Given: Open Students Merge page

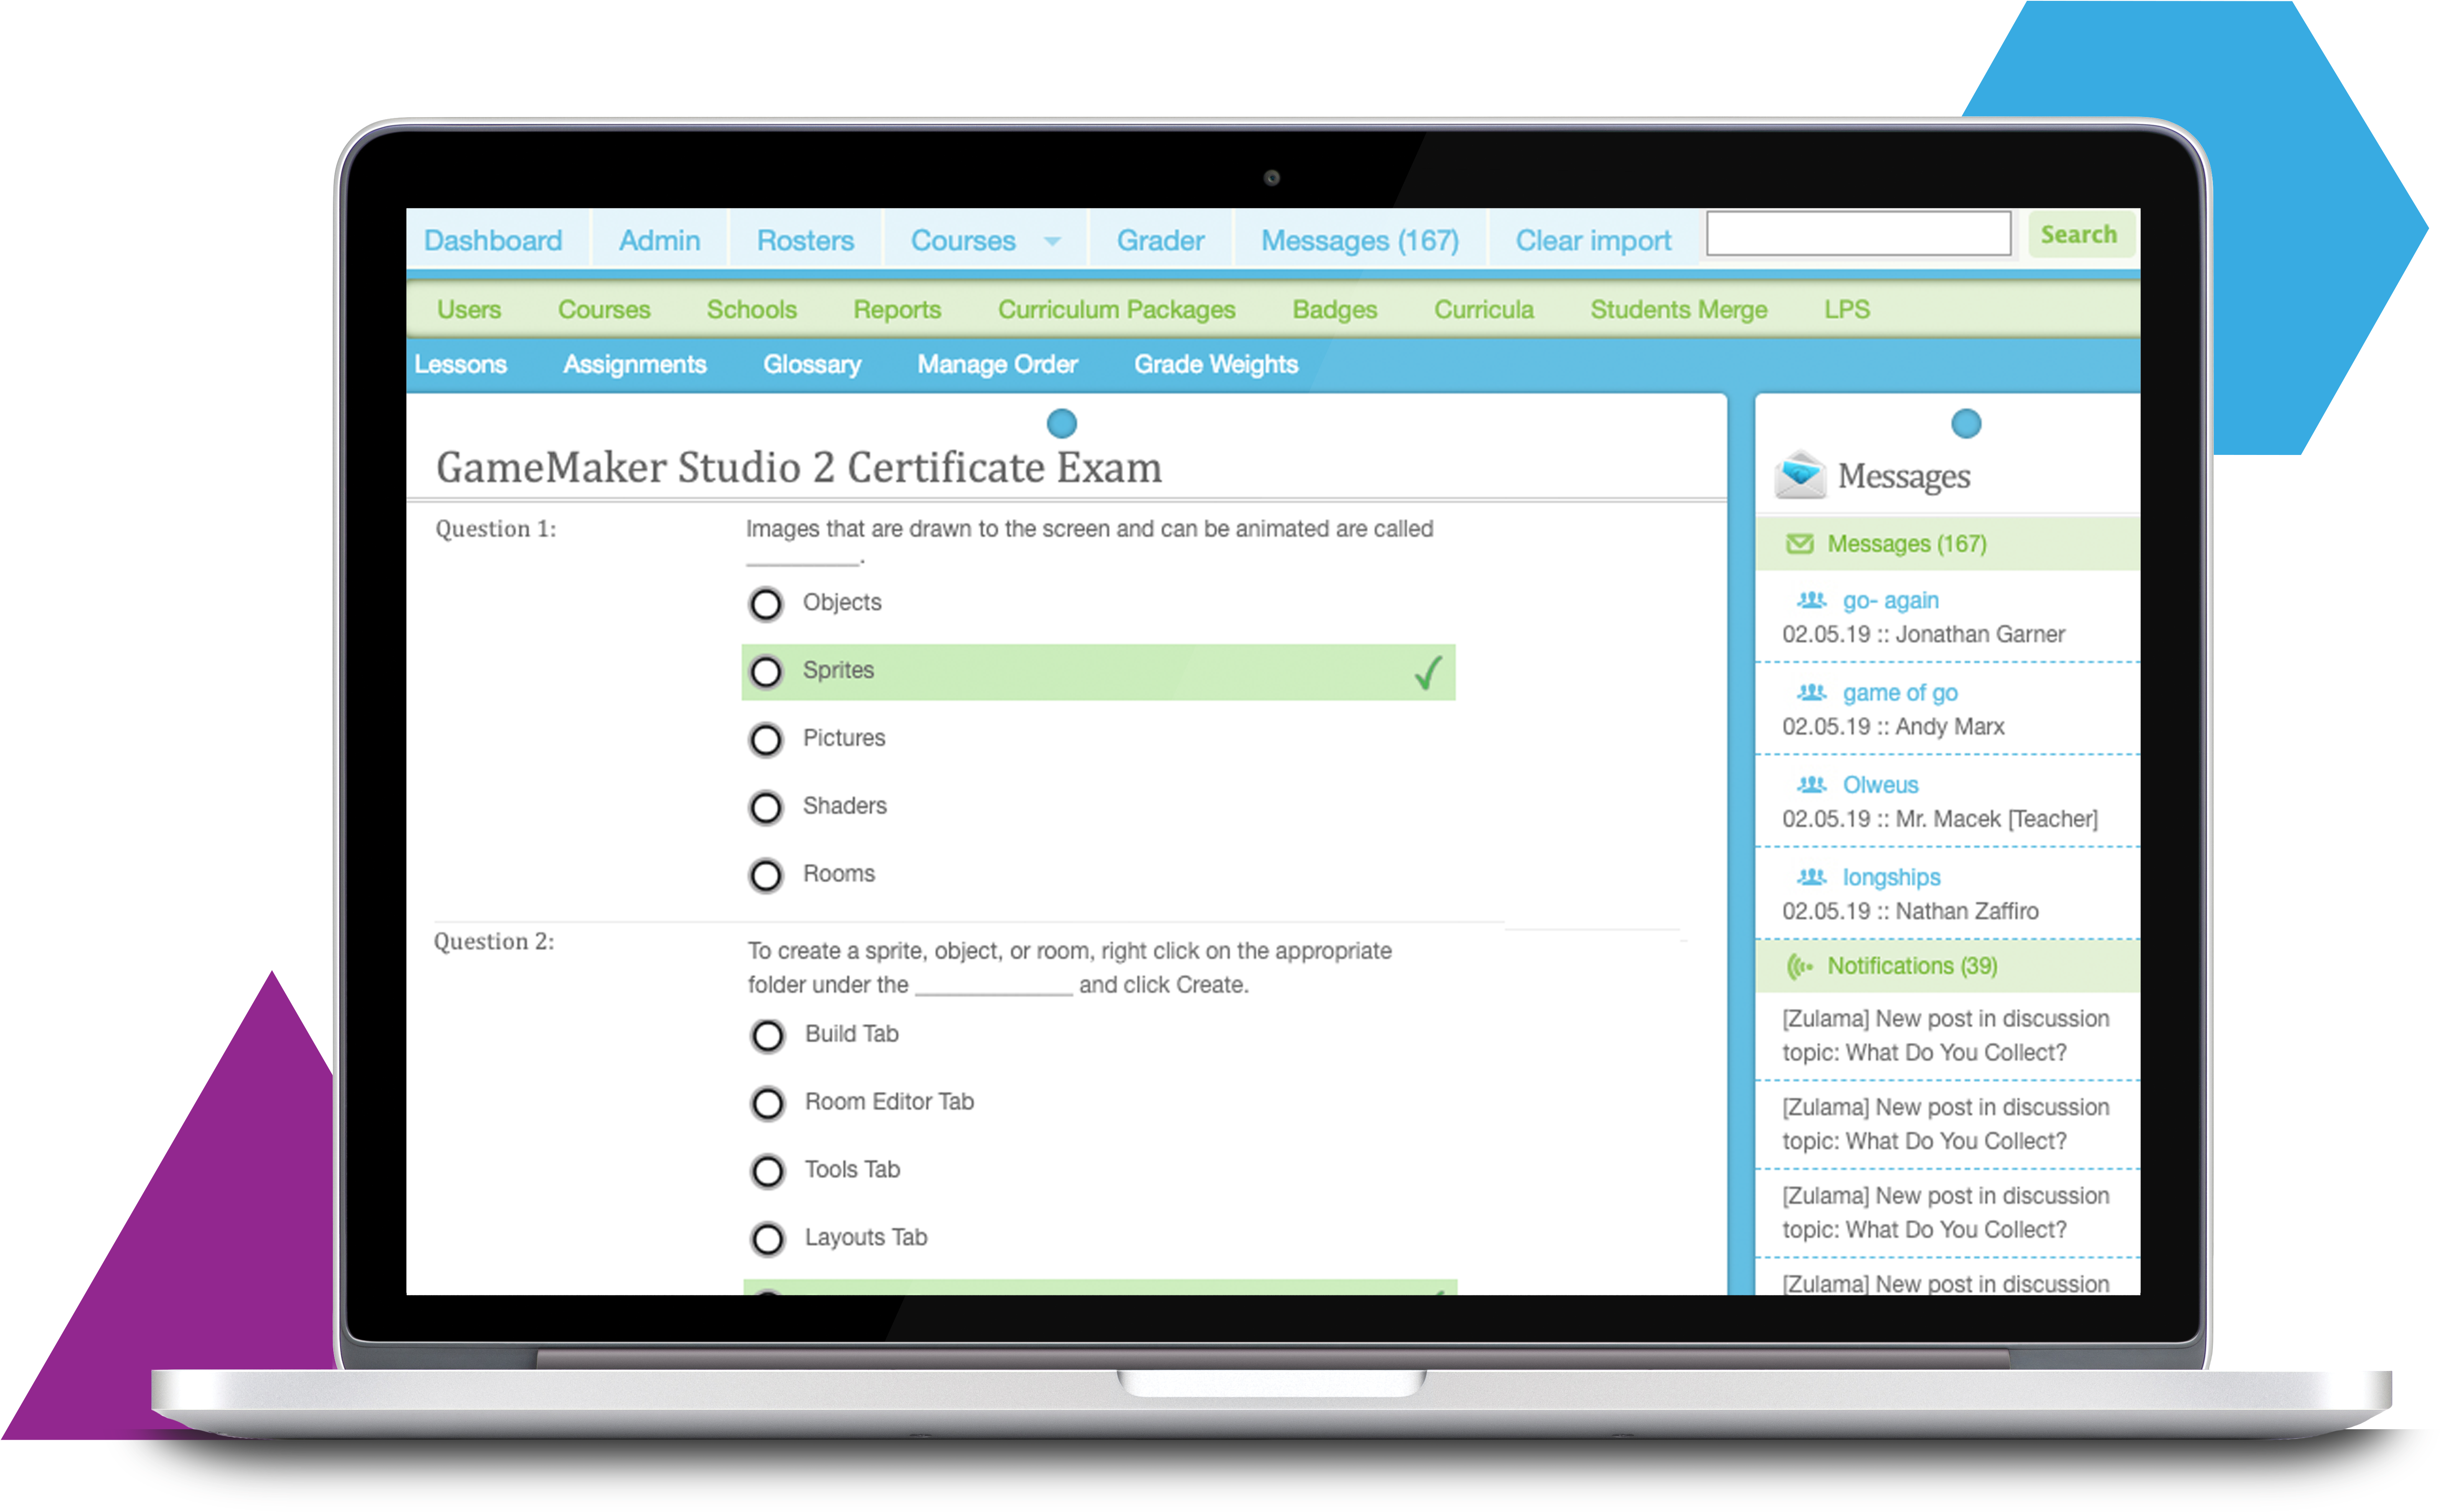Looking at the screenshot, I should (x=1679, y=309).
